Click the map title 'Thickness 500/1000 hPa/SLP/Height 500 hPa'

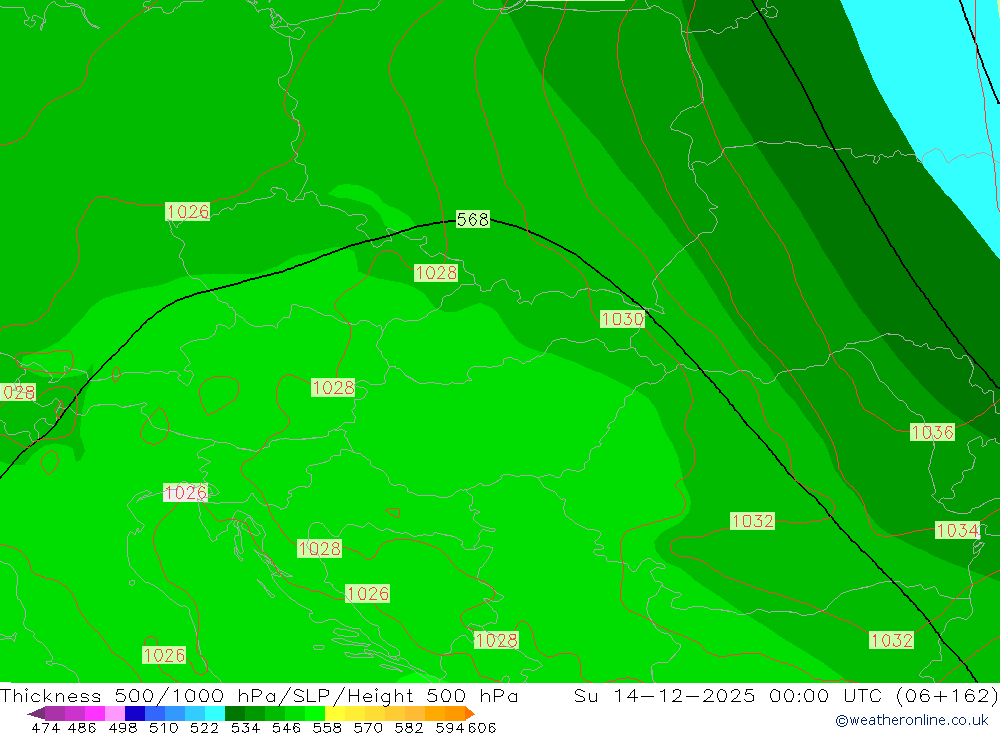point(259,695)
